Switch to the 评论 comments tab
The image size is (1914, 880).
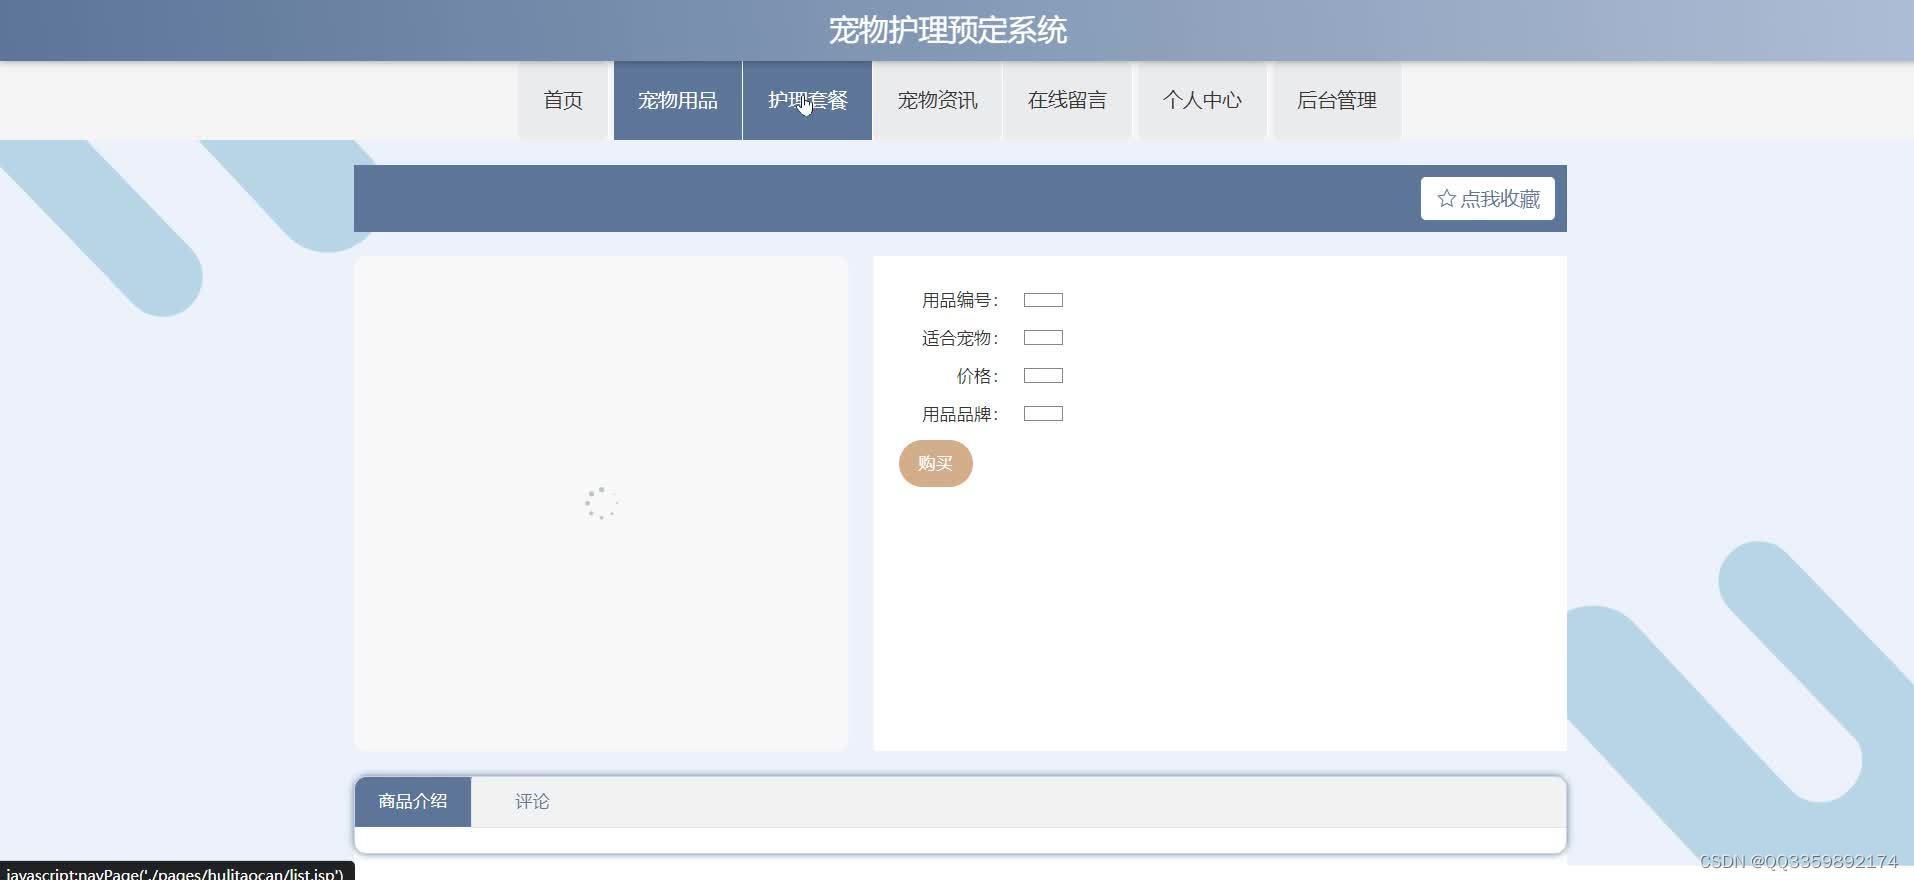tap(532, 802)
